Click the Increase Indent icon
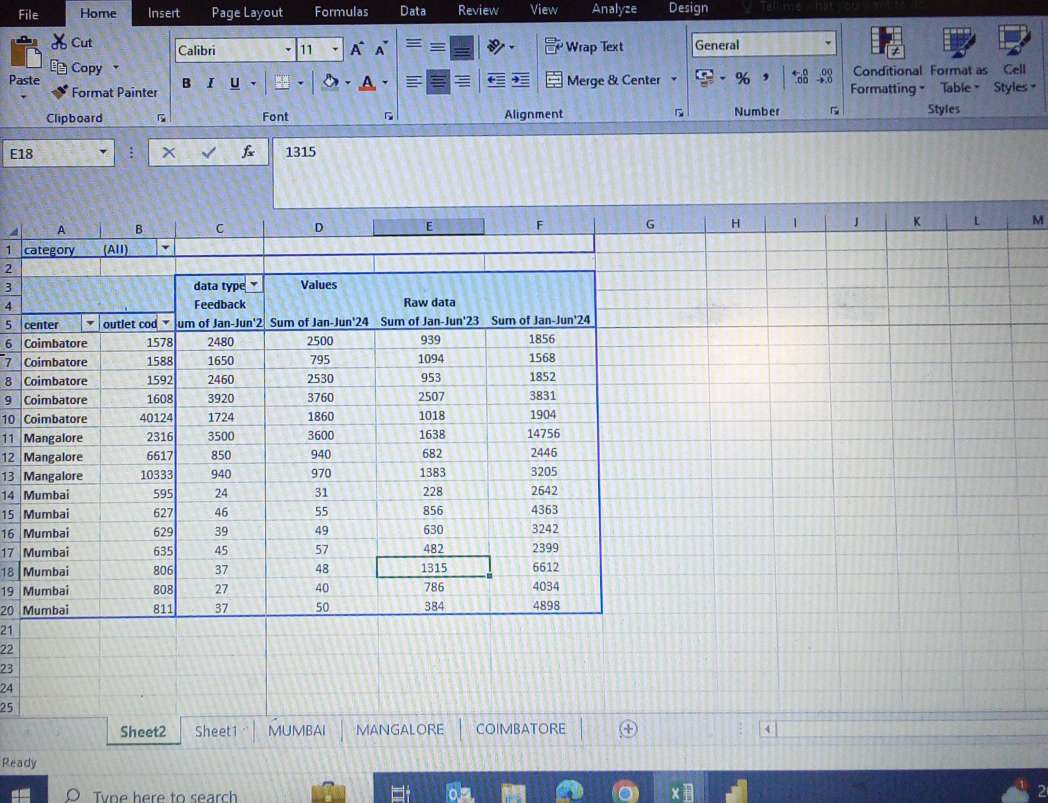Screen dimensions: 1048x803 tap(520, 81)
